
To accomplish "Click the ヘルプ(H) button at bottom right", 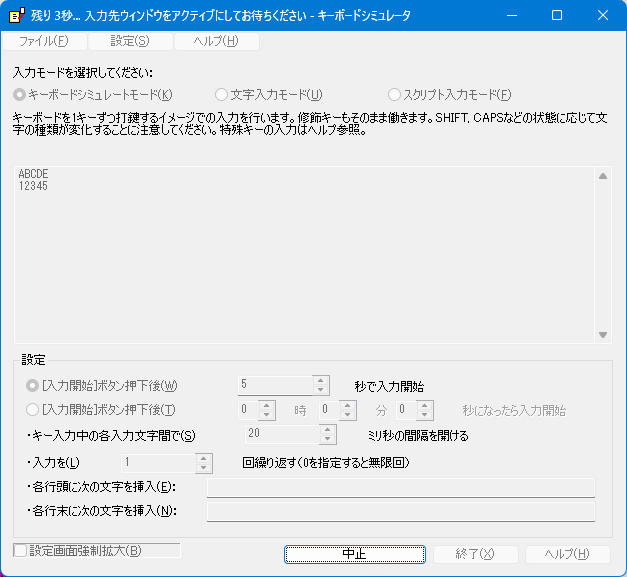I will click(x=567, y=554).
